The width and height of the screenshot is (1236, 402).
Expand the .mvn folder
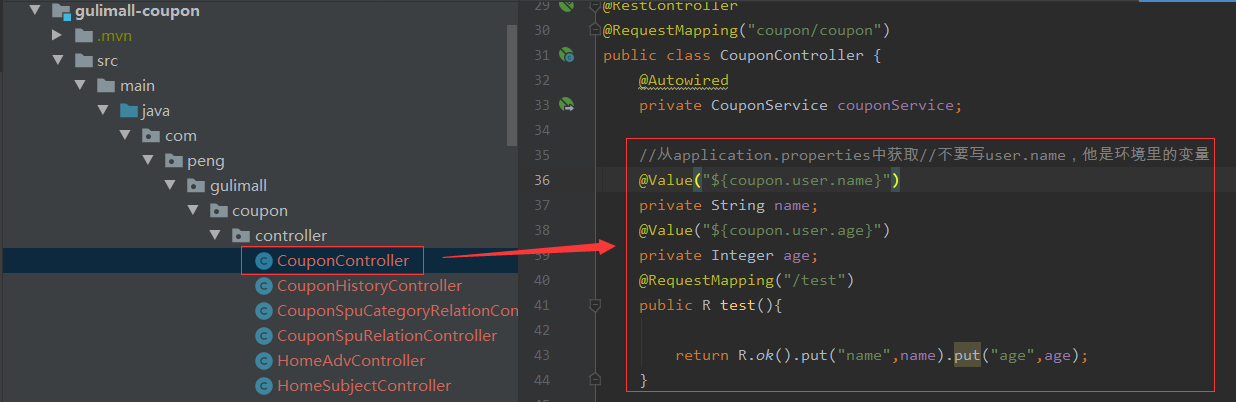[x=58, y=36]
